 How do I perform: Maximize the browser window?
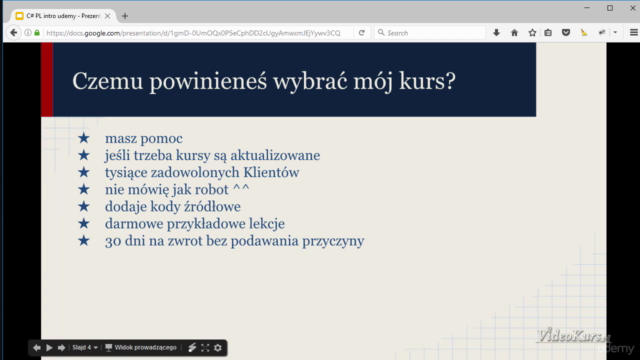(610, 8)
